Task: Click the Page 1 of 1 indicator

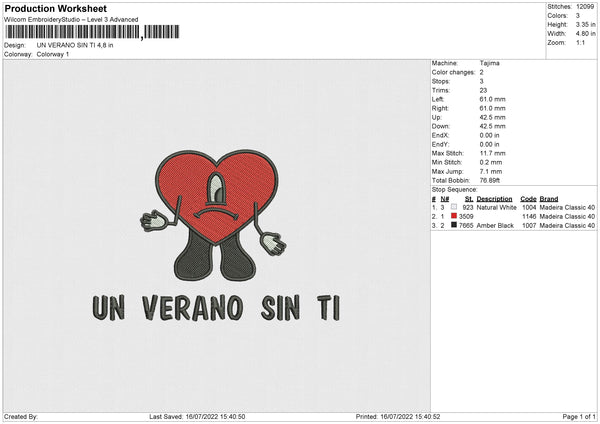Action: pyautogui.click(x=579, y=417)
